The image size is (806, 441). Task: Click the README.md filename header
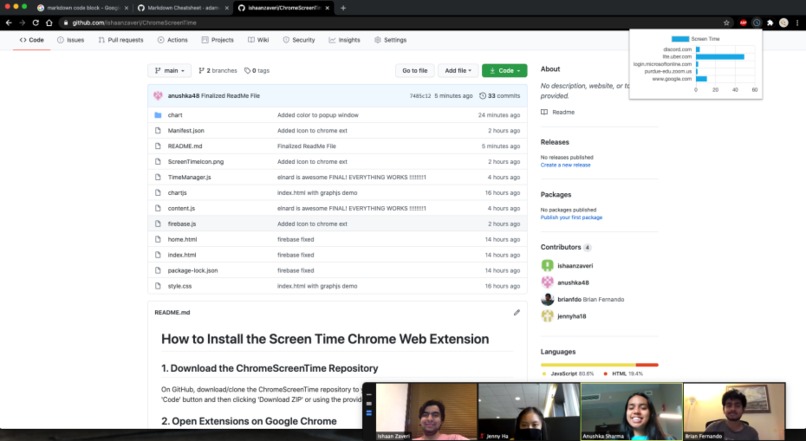pos(172,313)
